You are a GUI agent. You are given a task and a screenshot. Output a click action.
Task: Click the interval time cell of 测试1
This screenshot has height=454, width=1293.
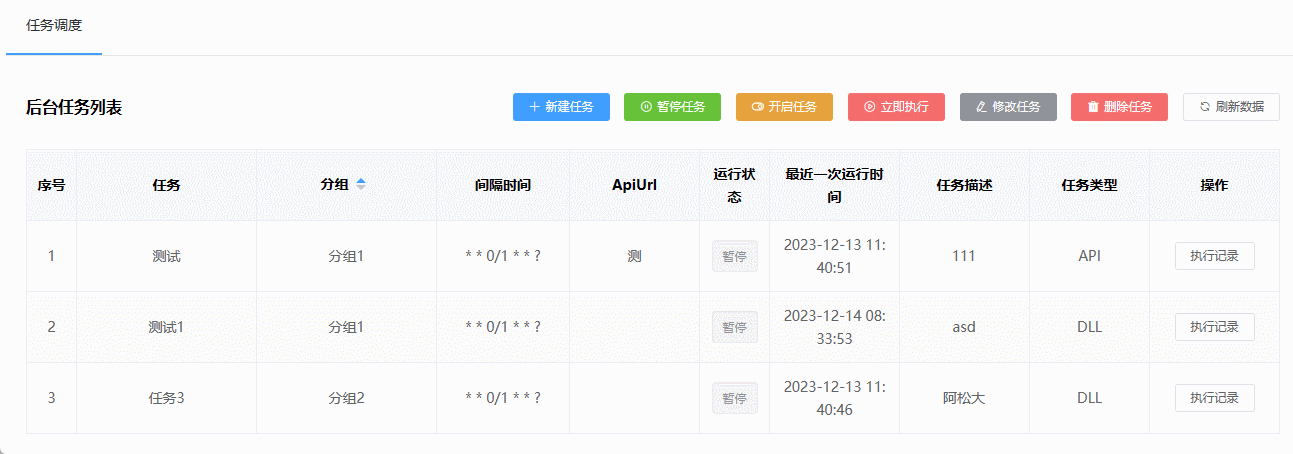point(503,327)
